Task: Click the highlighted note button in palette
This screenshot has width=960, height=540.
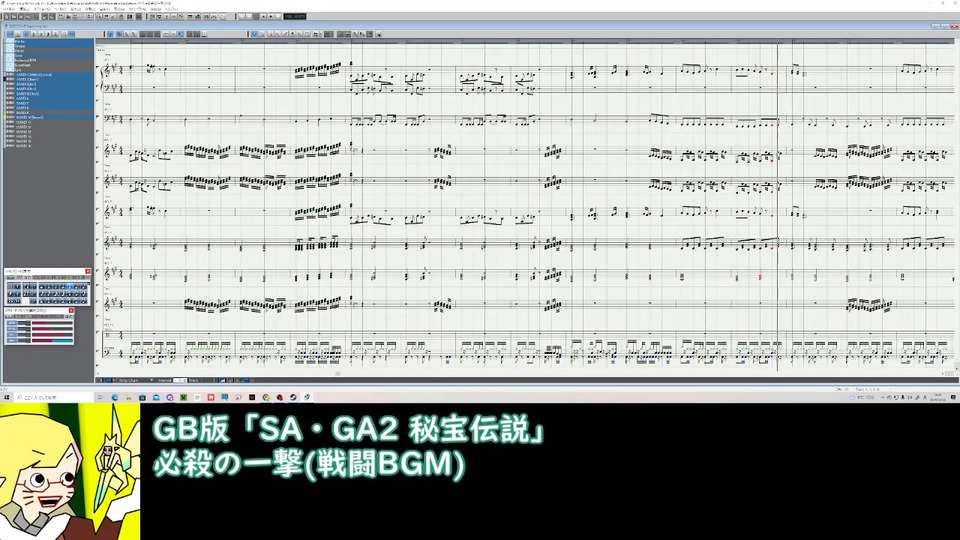Action: (x=71, y=287)
